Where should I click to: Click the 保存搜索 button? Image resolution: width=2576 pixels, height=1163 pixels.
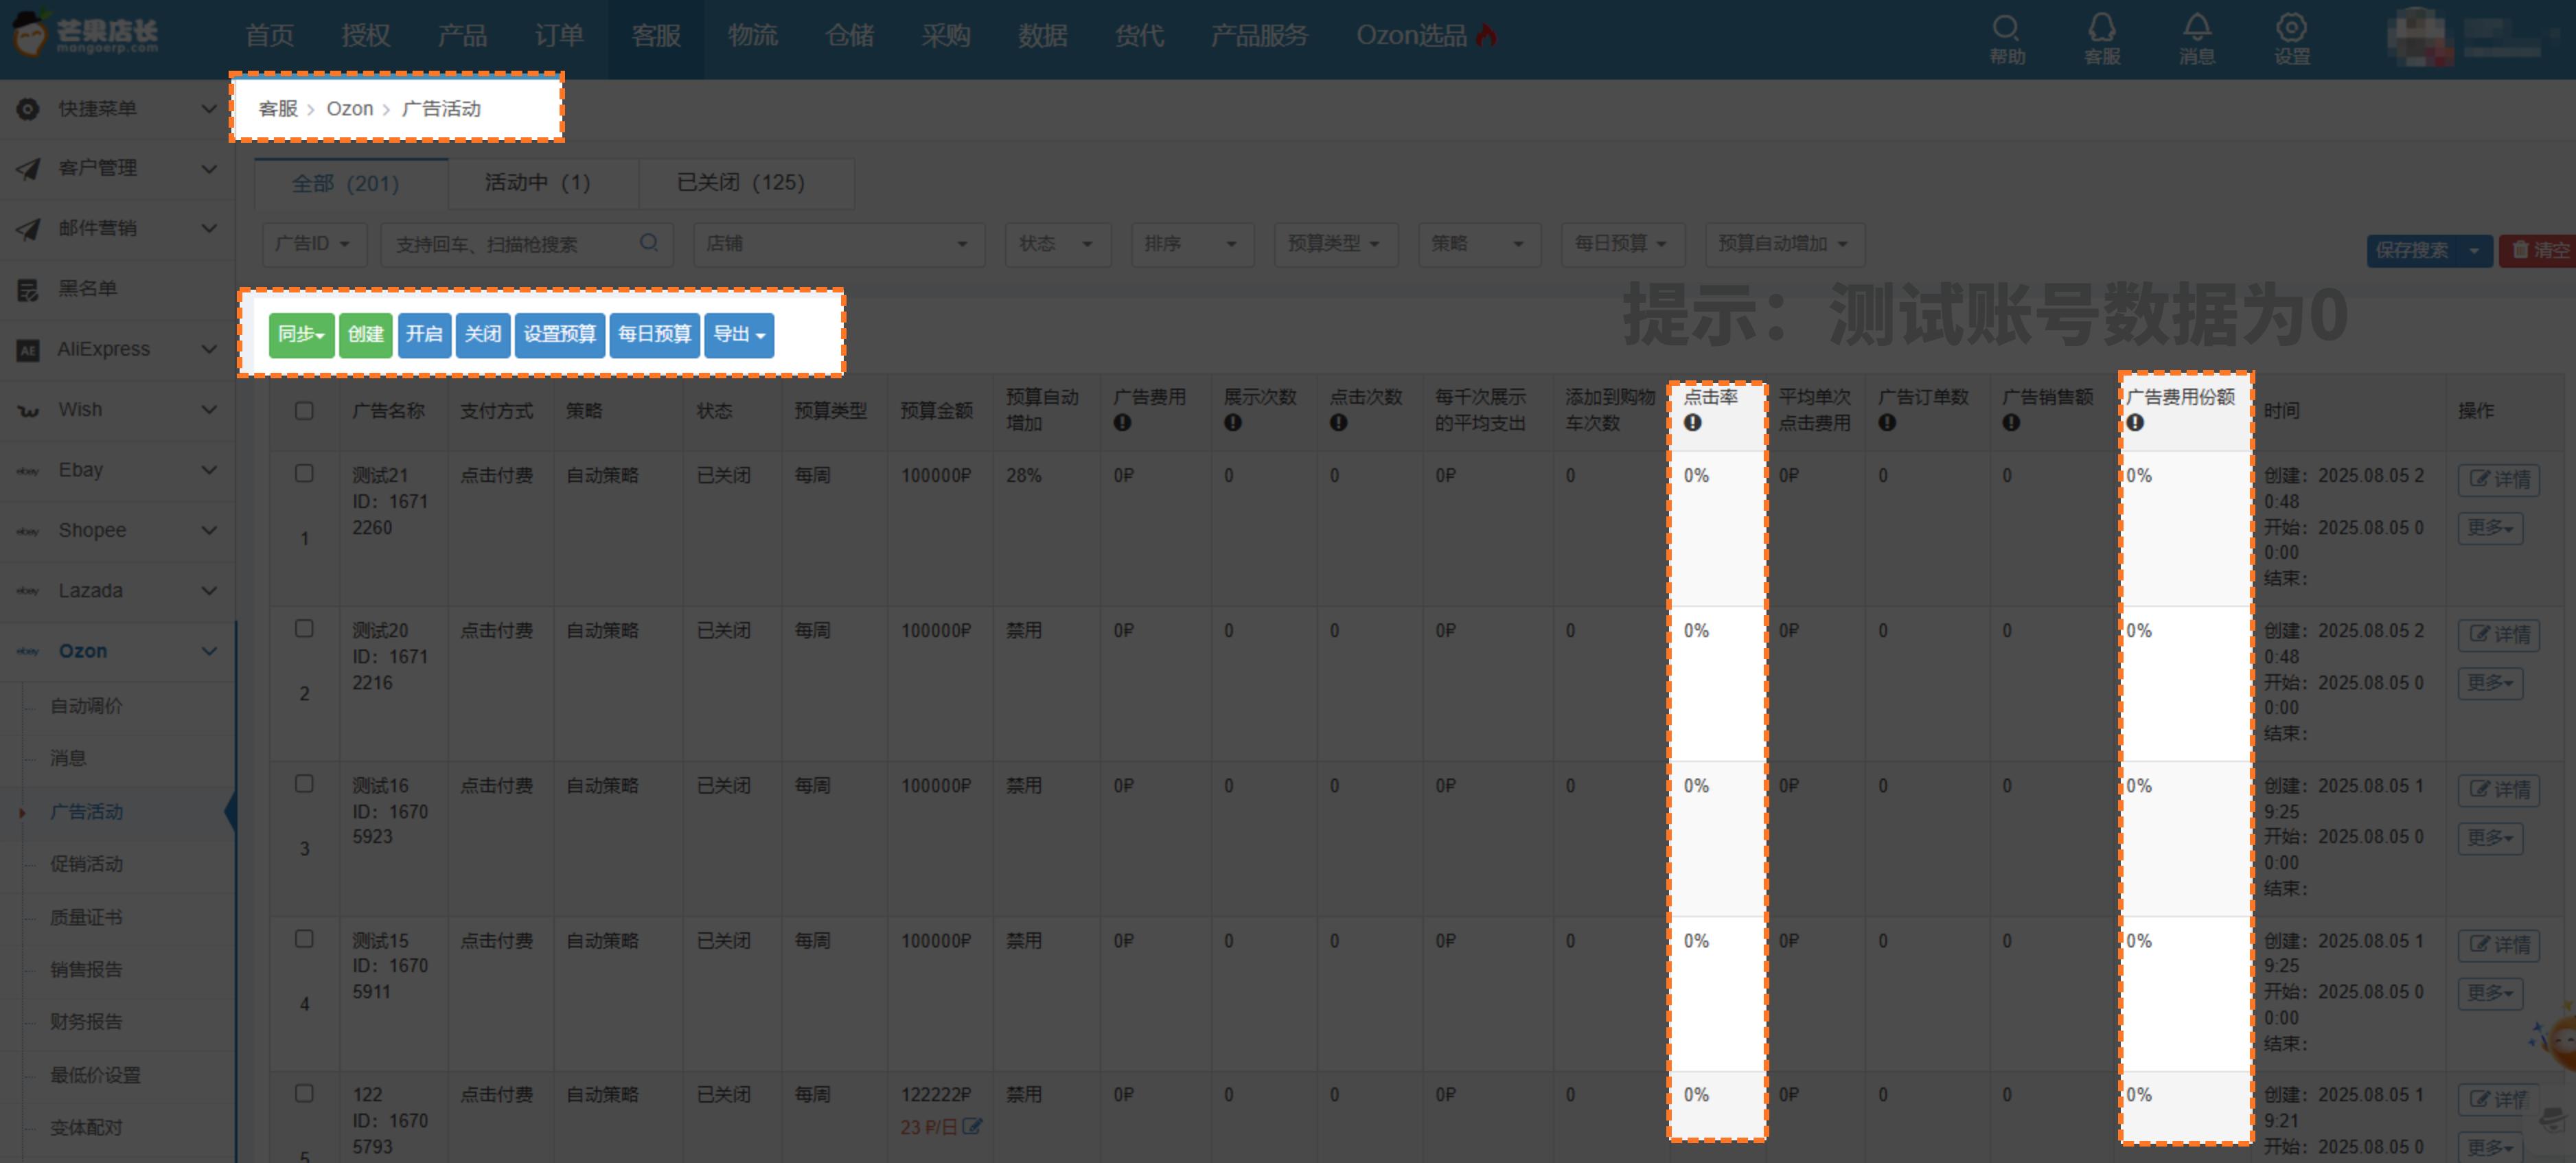2413,250
